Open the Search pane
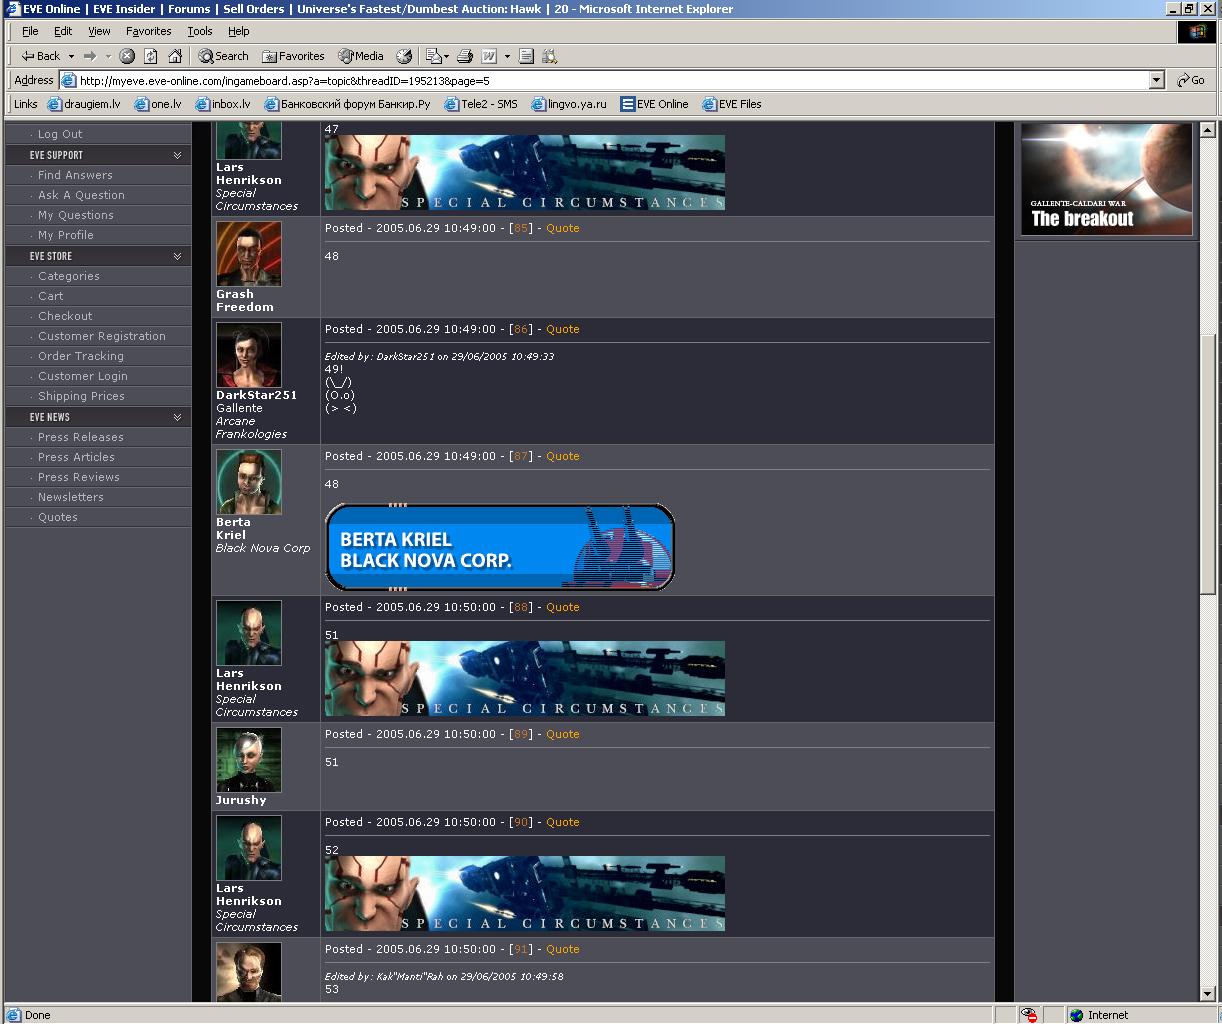Image resolution: width=1222 pixels, height=1024 pixels. [223, 56]
